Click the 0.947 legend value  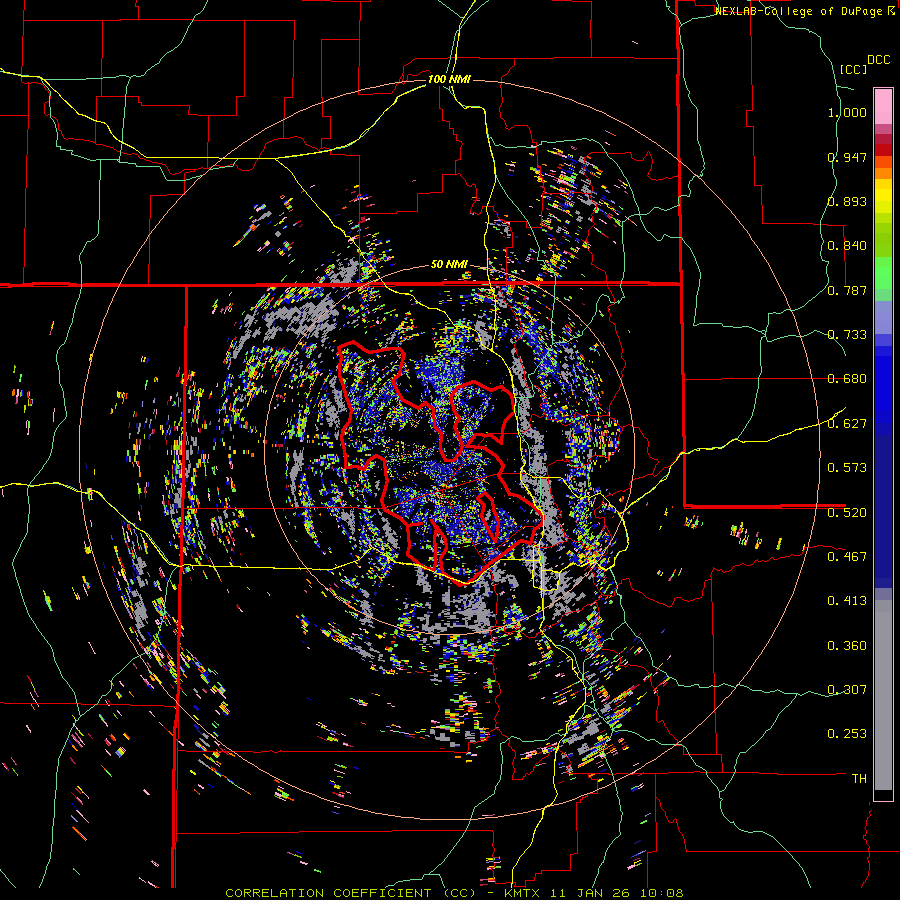pyautogui.click(x=847, y=157)
